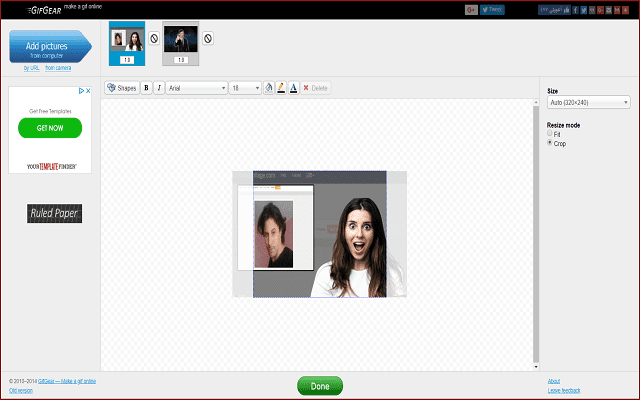Select the Crop resize mode
Screen dimensions: 640x400
pyautogui.click(x=549, y=143)
